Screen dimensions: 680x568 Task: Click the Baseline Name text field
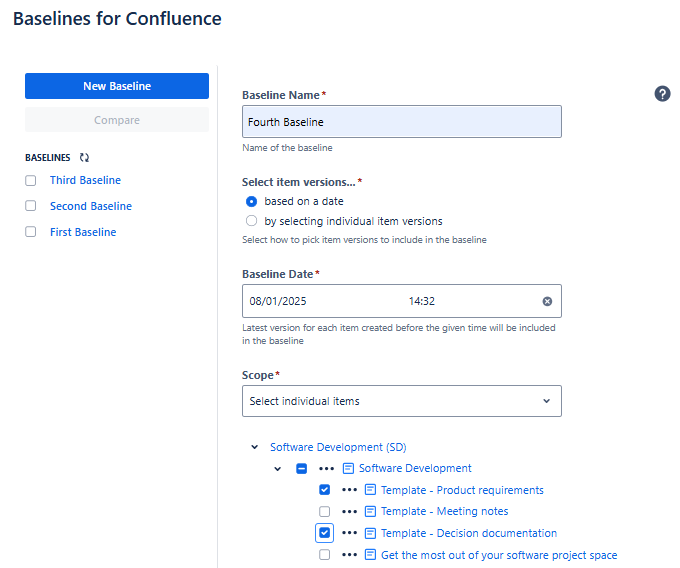pyautogui.click(x=401, y=122)
